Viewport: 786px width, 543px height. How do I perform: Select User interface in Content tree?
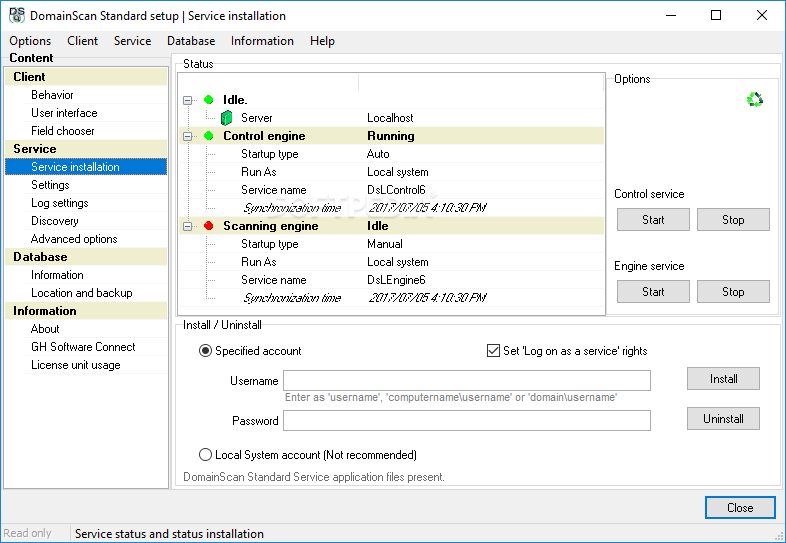tap(64, 113)
